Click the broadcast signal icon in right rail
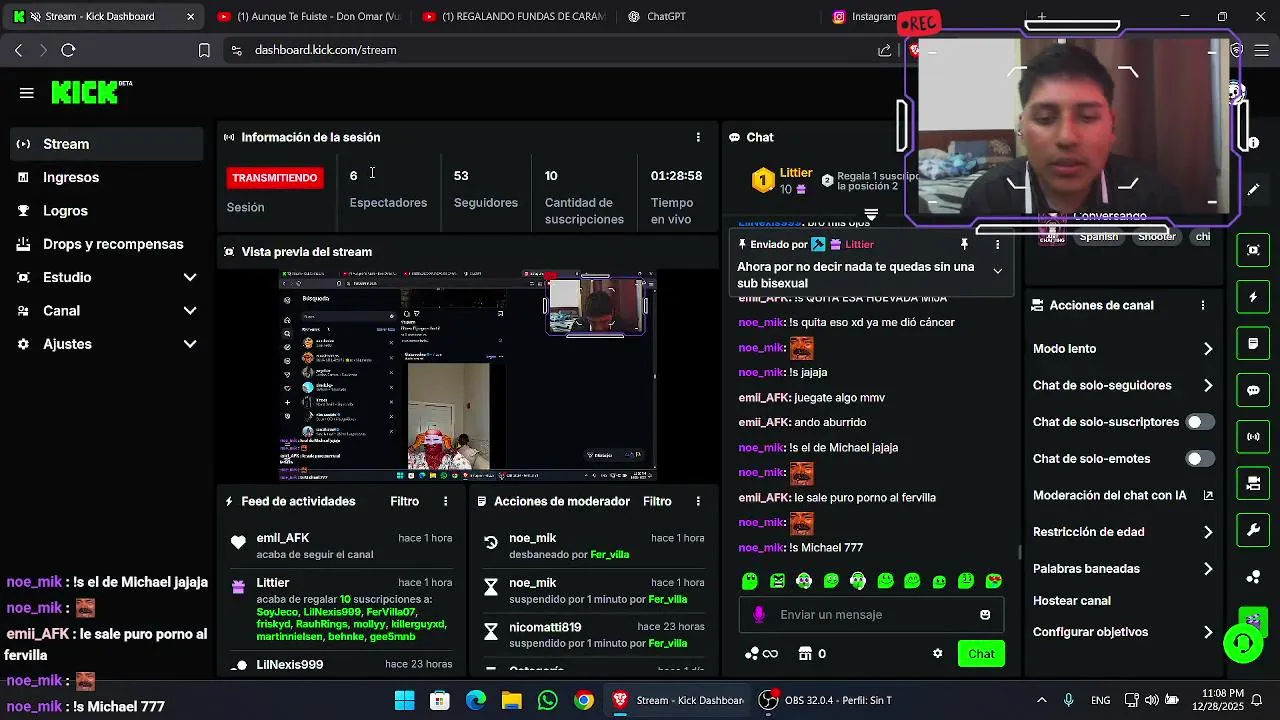This screenshot has height=720, width=1280. pos(1253,437)
